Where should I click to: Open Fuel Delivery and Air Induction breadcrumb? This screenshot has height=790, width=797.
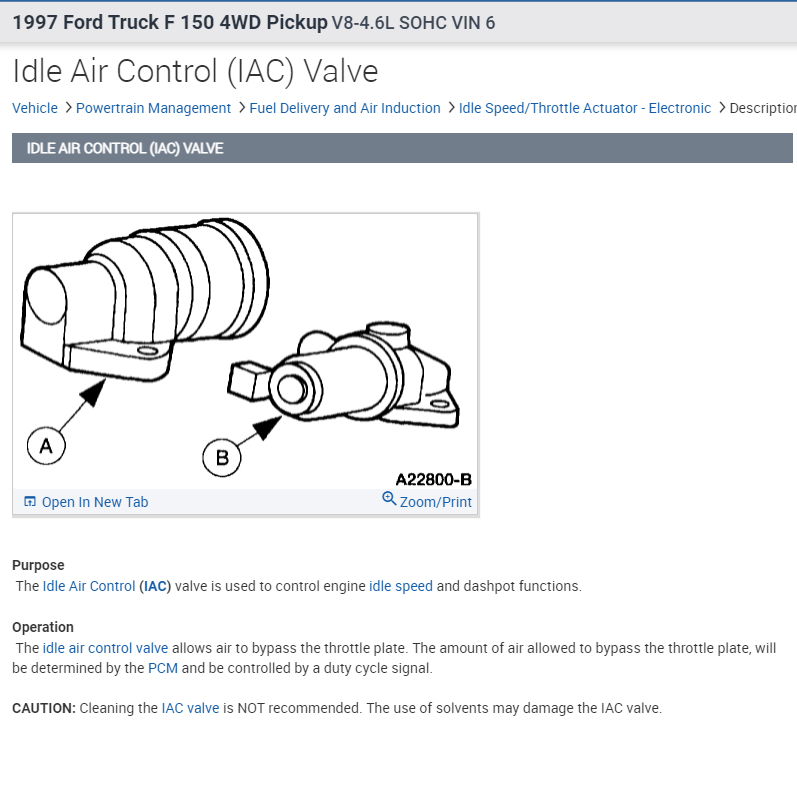[345, 108]
